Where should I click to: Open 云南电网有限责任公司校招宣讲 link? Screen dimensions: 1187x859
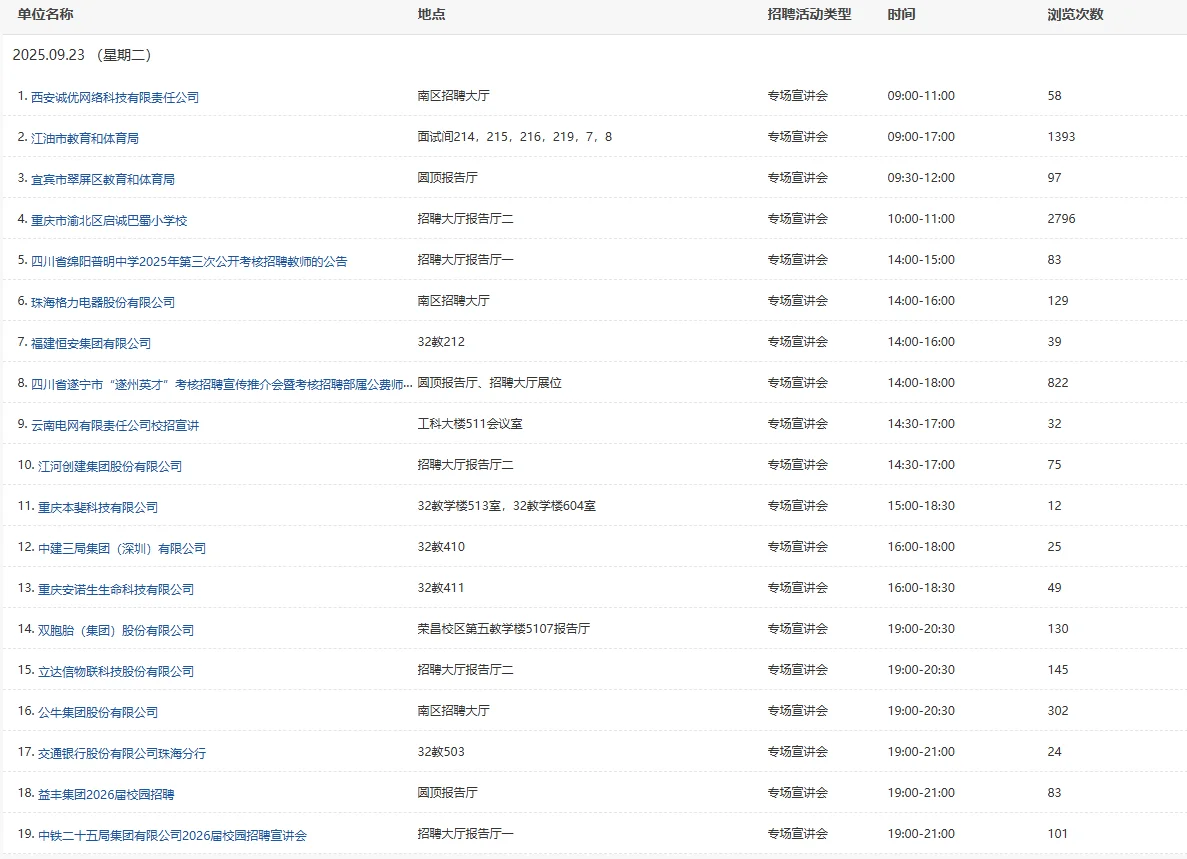pyautogui.click(x=115, y=425)
